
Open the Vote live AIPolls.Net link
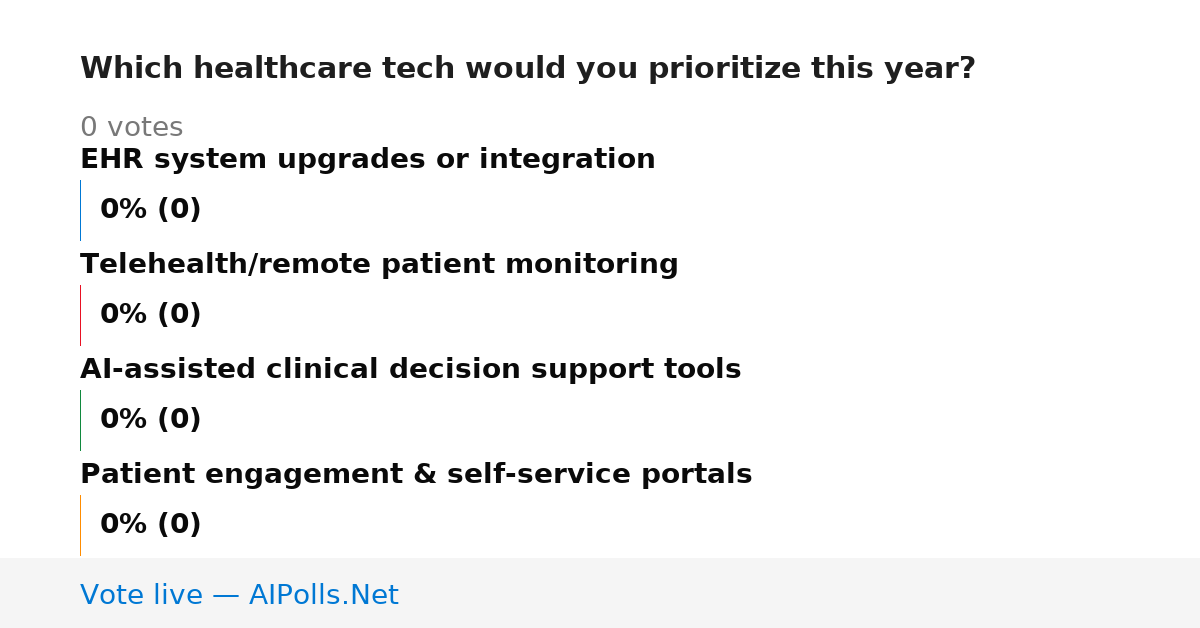(x=239, y=595)
